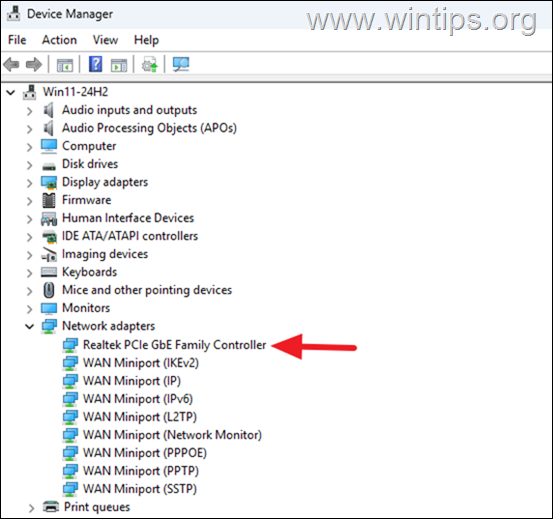This screenshot has height=519, width=553.
Task: Select the Human Interface Devices label
Action: (128, 218)
